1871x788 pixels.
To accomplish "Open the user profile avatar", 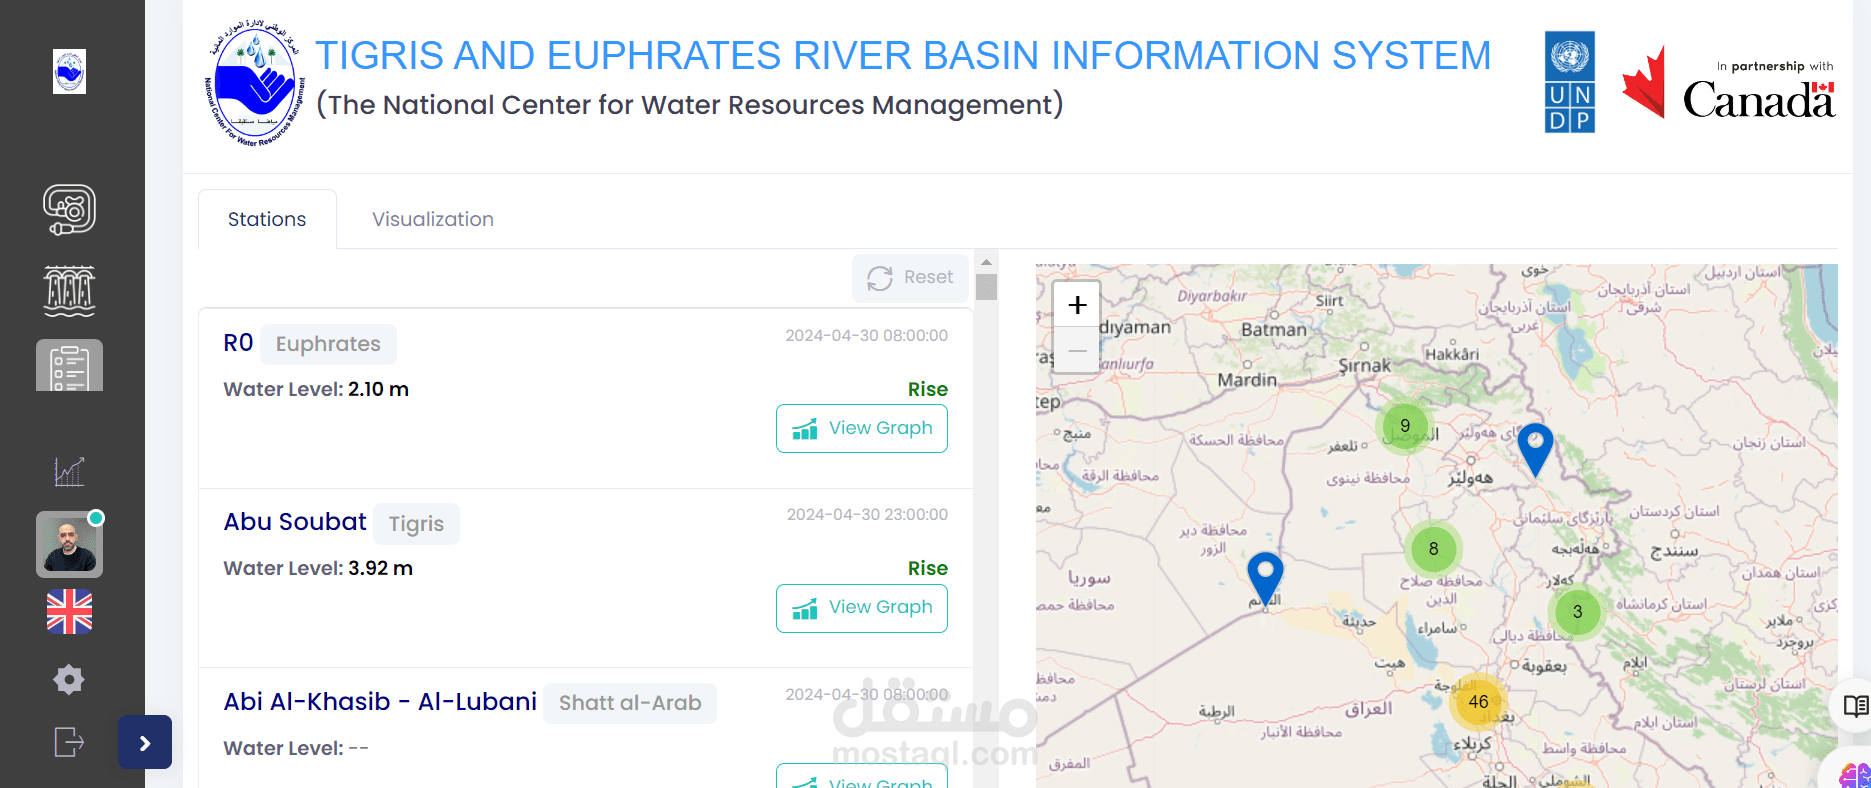I will pos(69,544).
